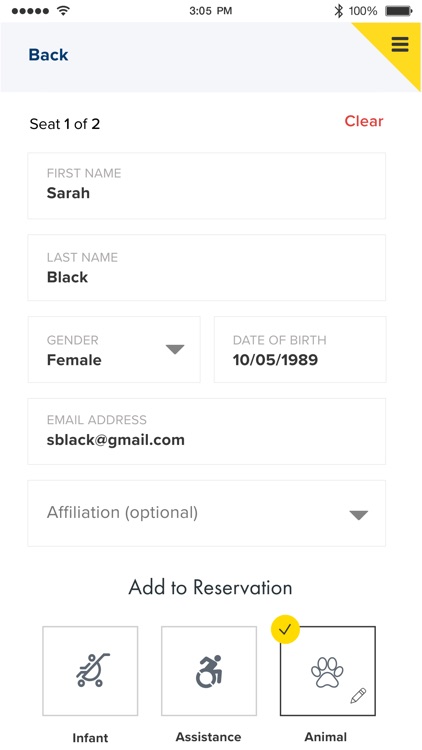Tap the Bluetooth status icon
This screenshot has height=750, width=422.
(x=339, y=11)
